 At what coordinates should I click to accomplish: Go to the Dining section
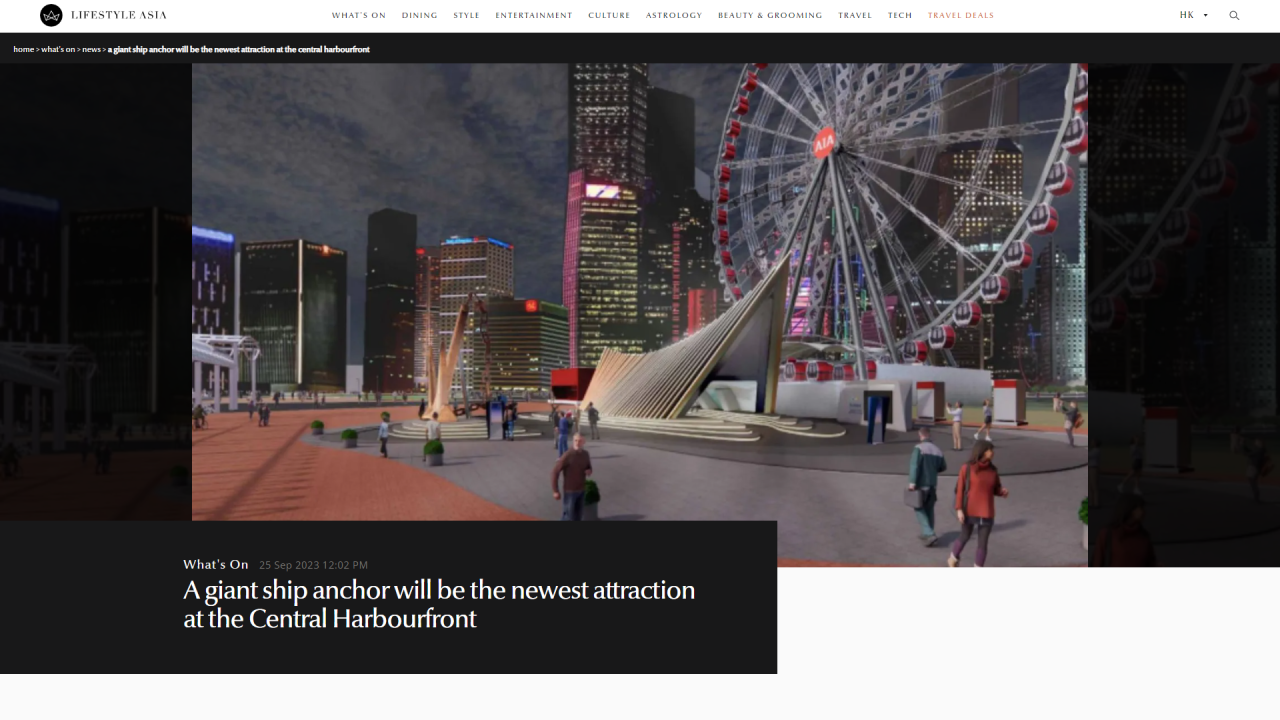pos(419,16)
